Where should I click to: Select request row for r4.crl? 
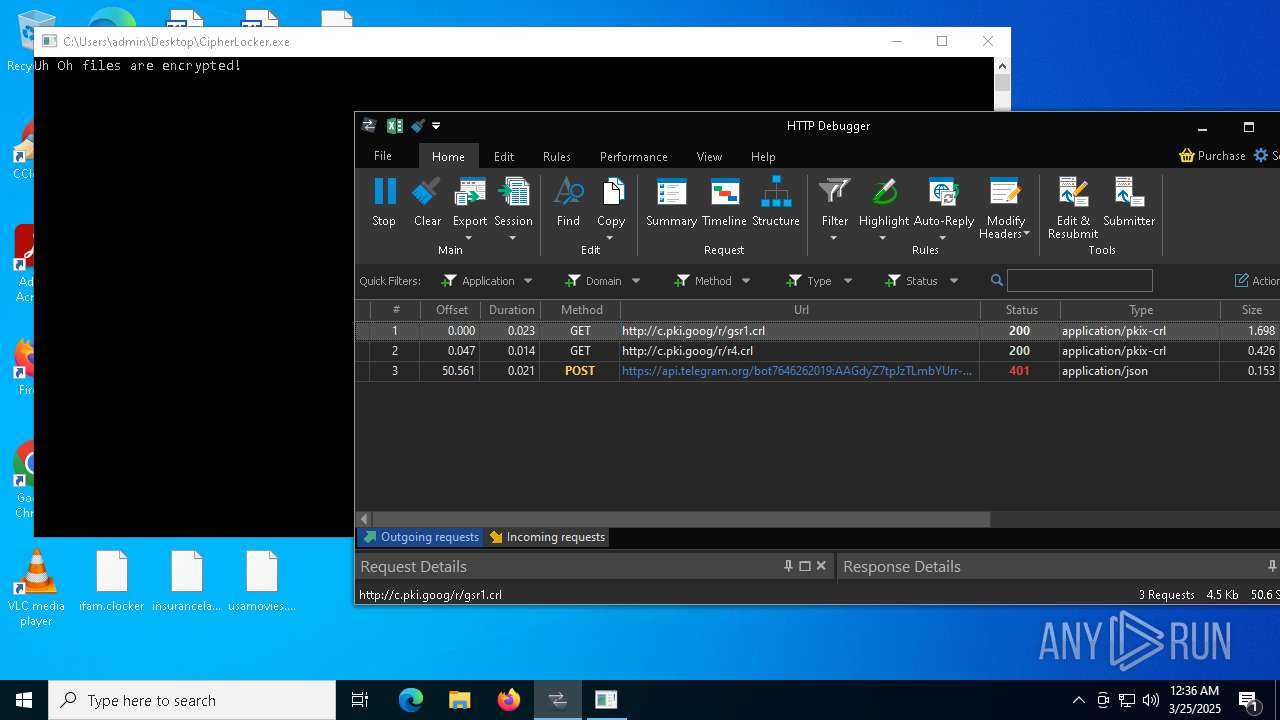coord(817,350)
